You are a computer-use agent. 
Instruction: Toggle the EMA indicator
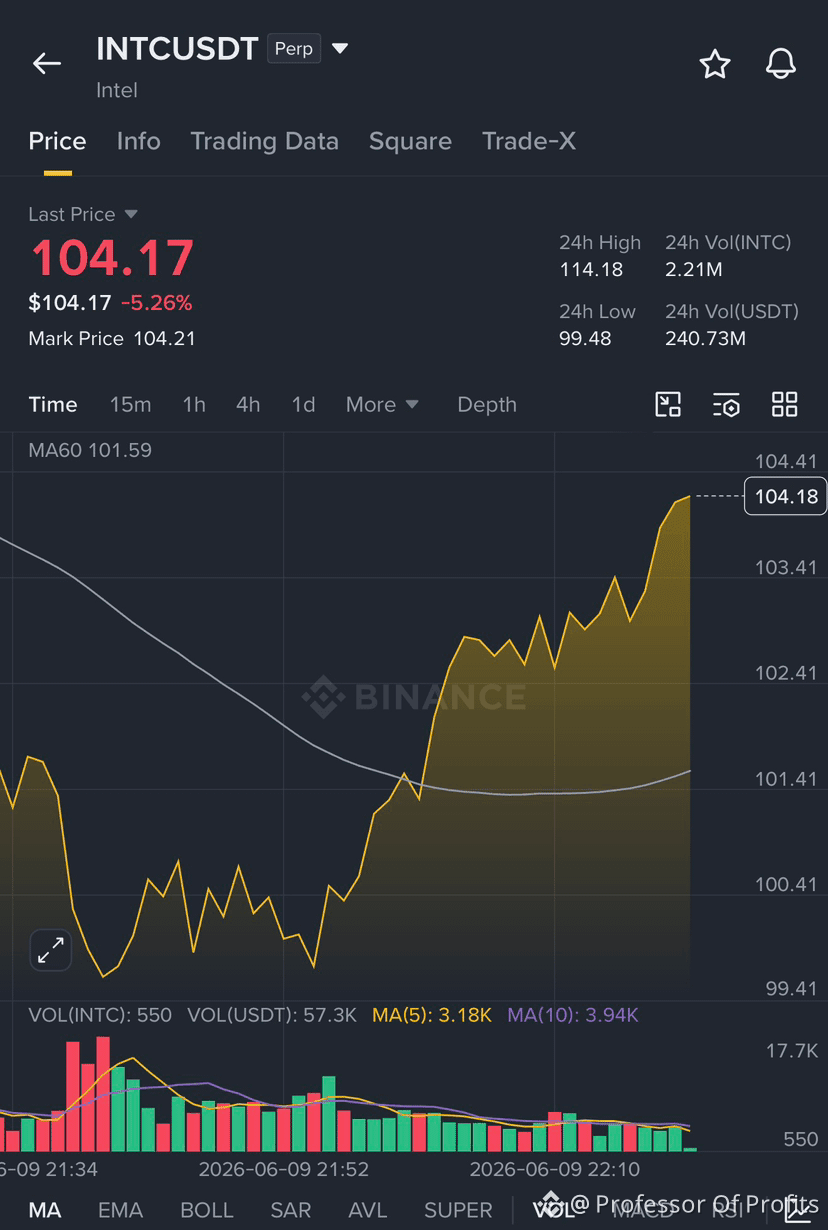click(120, 1210)
